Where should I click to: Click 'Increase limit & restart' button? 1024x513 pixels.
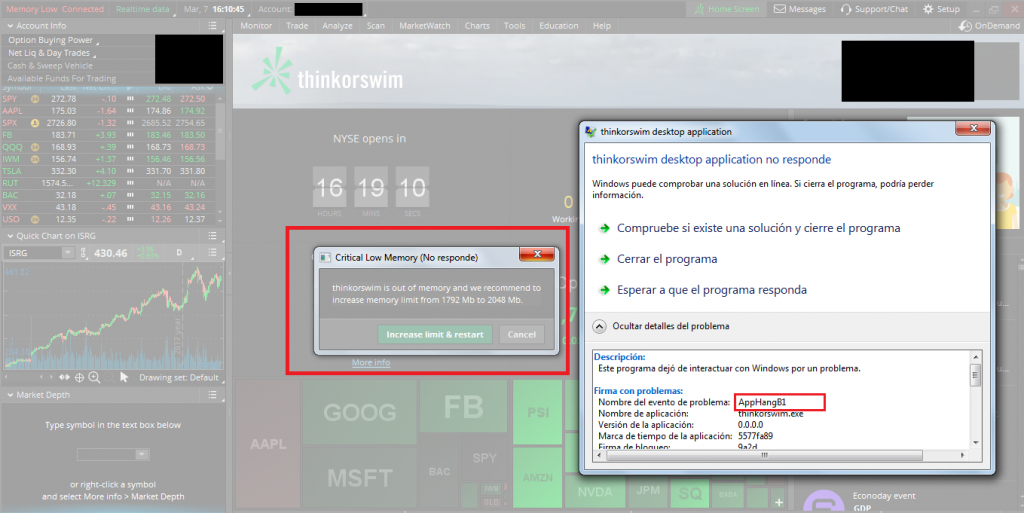coord(434,335)
